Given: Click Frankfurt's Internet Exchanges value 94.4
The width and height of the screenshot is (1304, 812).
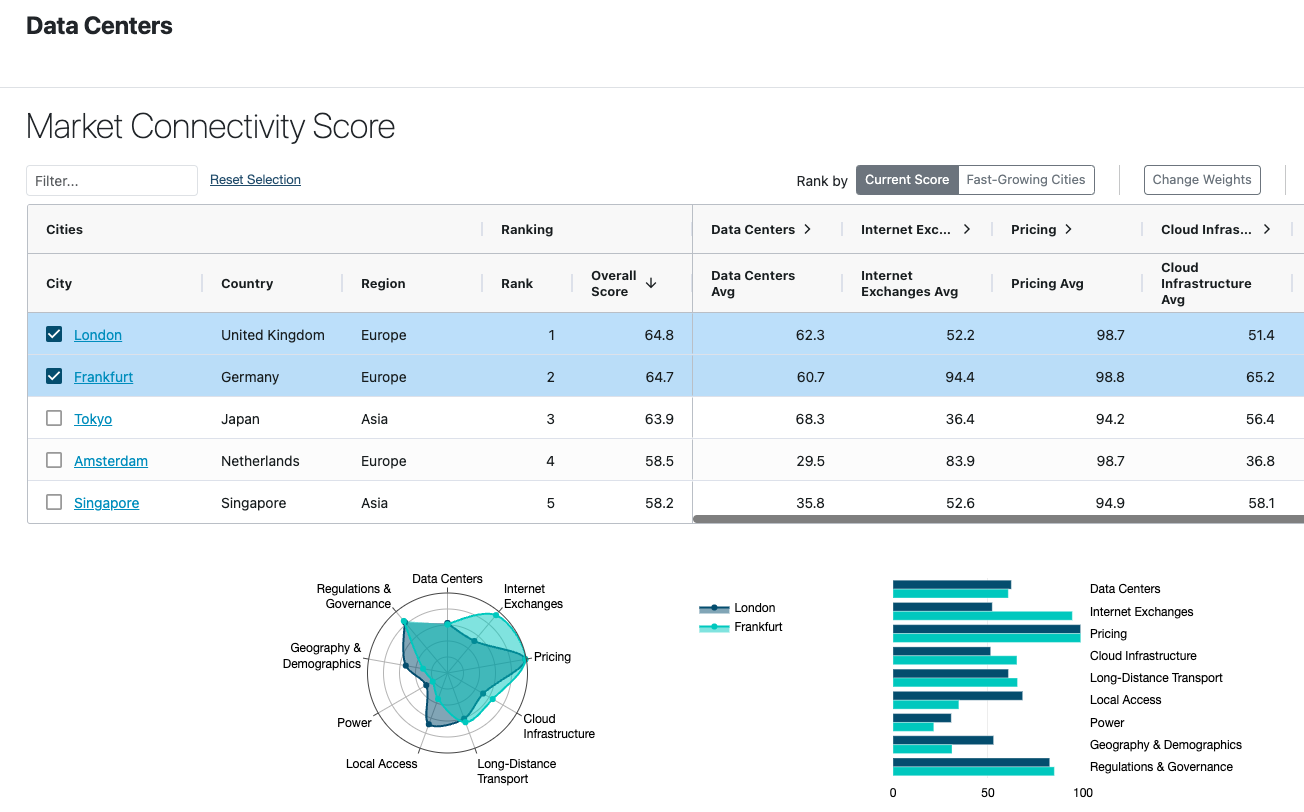Looking at the screenshot, I should pyautogui.click(x=960, y=377).
